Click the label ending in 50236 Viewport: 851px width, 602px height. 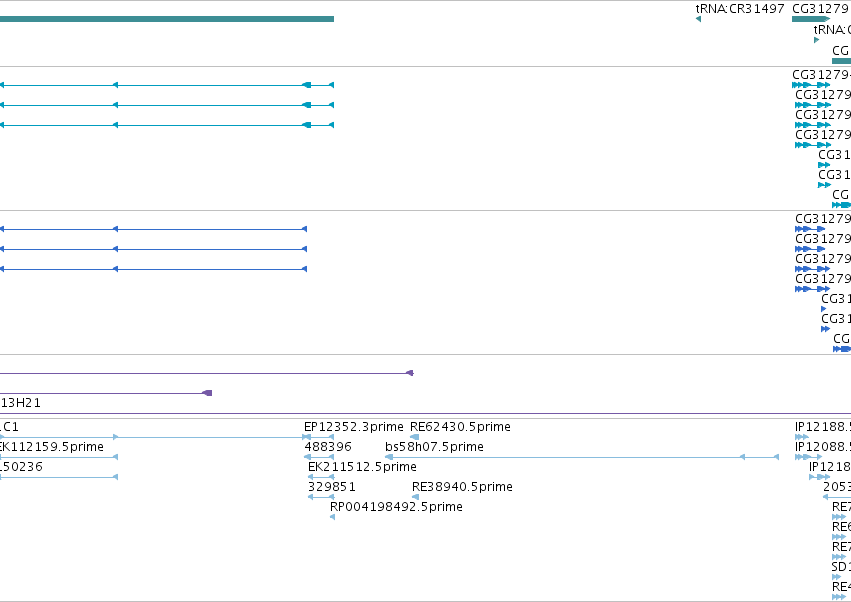[21, 467]
